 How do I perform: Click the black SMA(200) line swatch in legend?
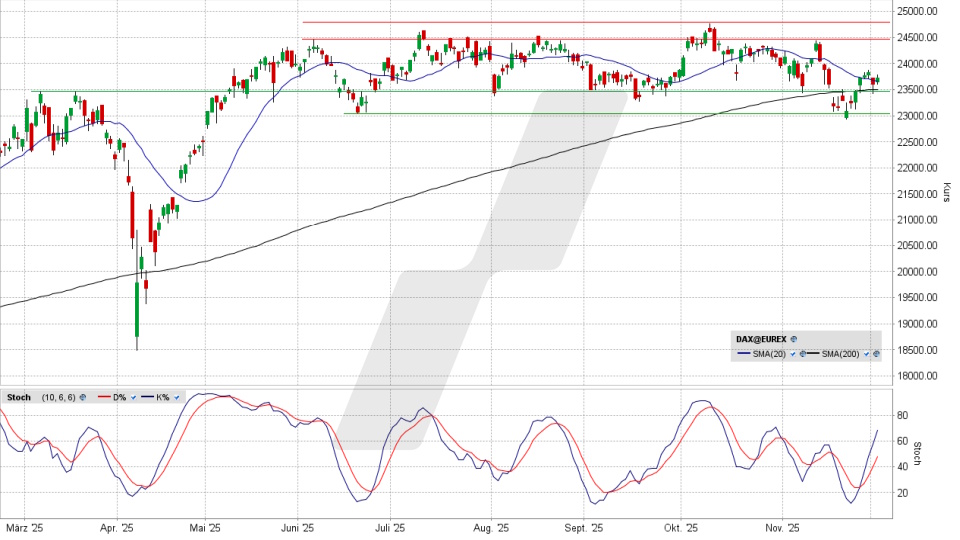(814, 354)
